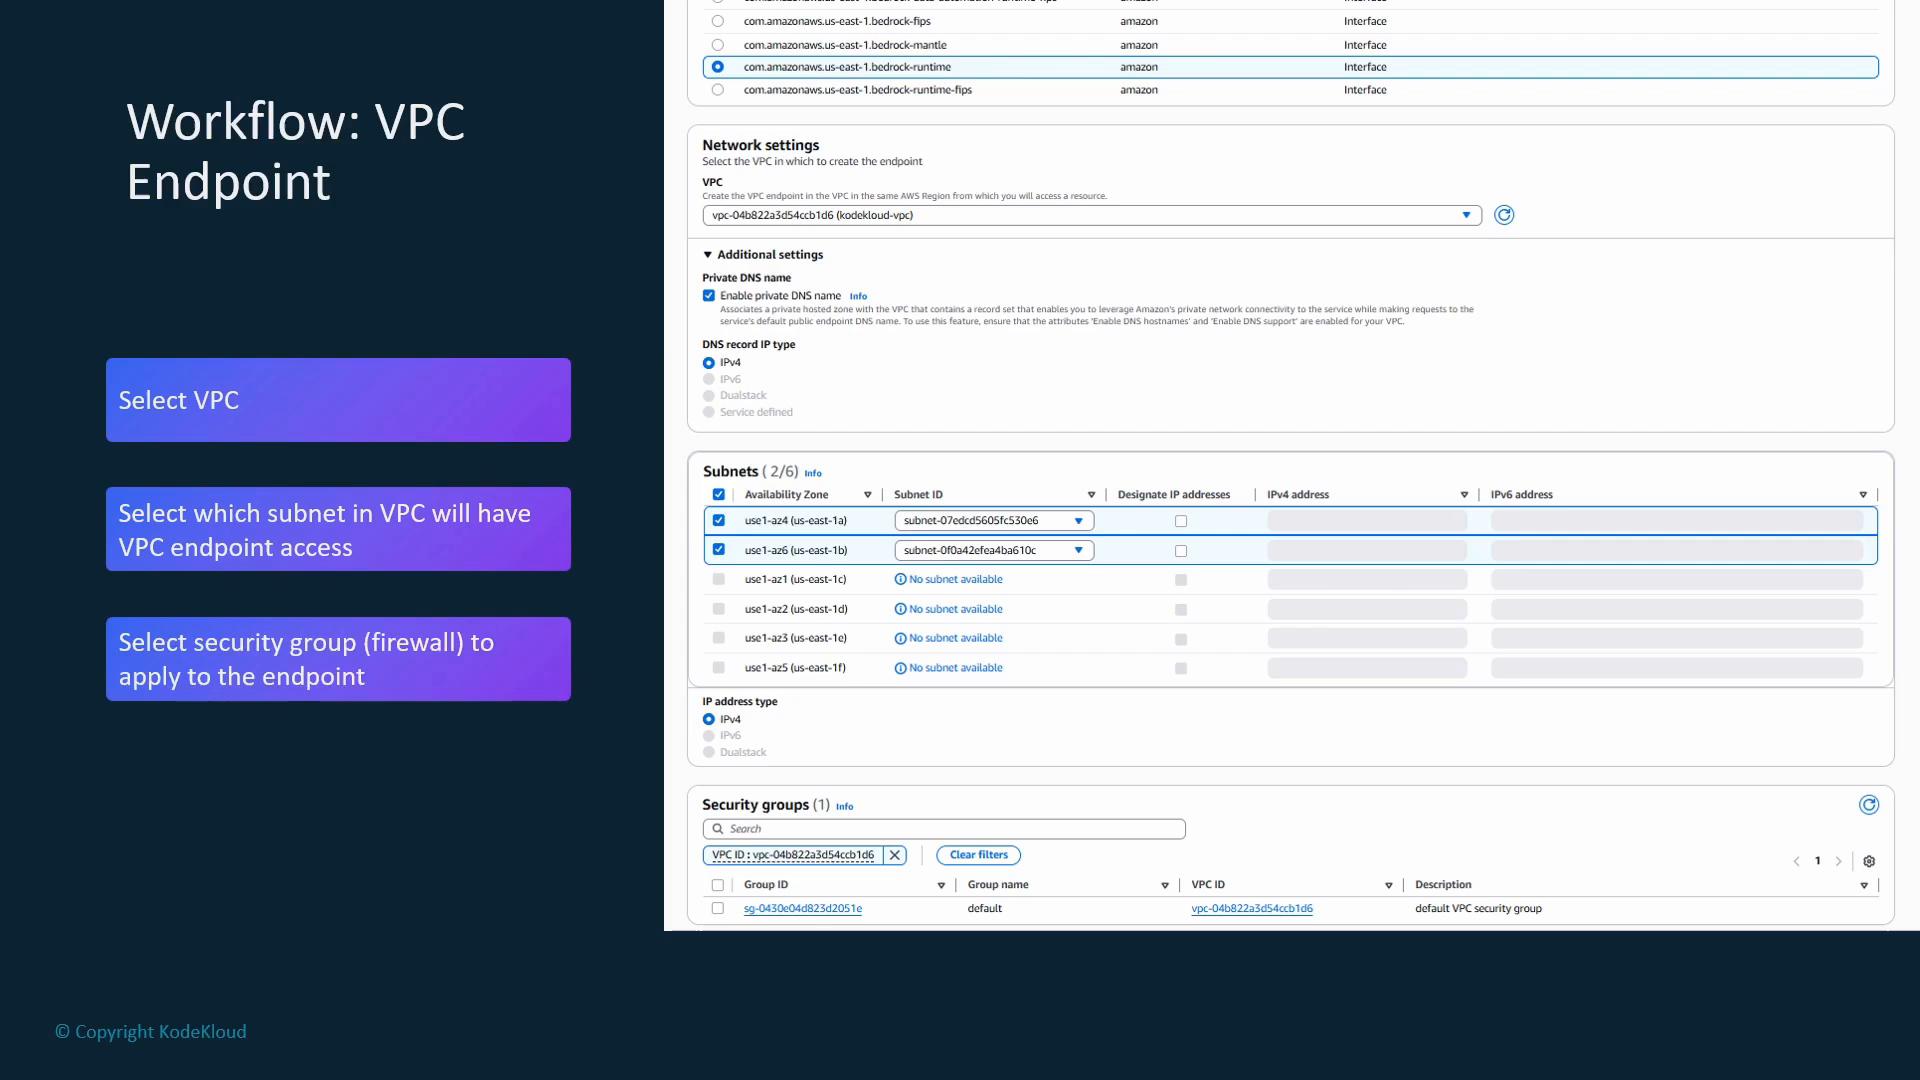This screenshot has height=1080, width=1920.
Task: Select bedrock-runtime-fips service radio button
Action: click(x=717, y=90)
